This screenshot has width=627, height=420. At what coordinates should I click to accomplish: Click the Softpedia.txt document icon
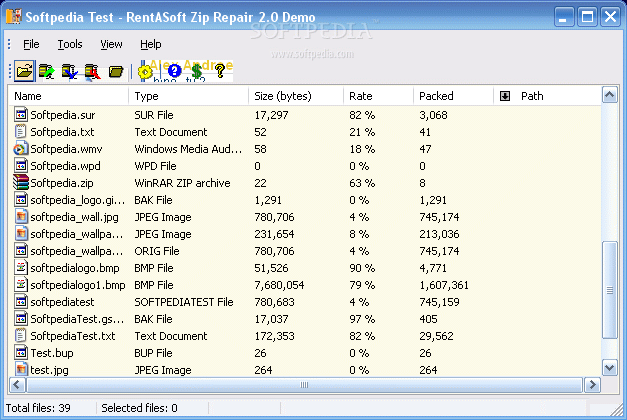[21, 132]
